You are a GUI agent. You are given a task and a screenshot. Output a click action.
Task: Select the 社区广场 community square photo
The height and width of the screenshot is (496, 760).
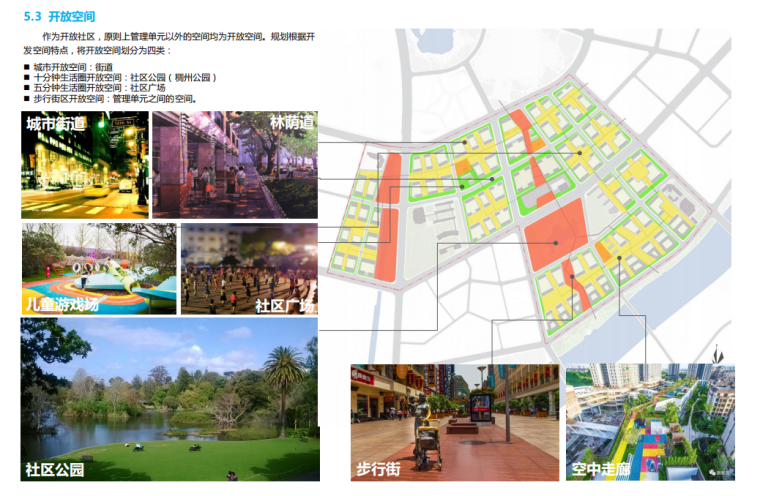tap(248, 268)
